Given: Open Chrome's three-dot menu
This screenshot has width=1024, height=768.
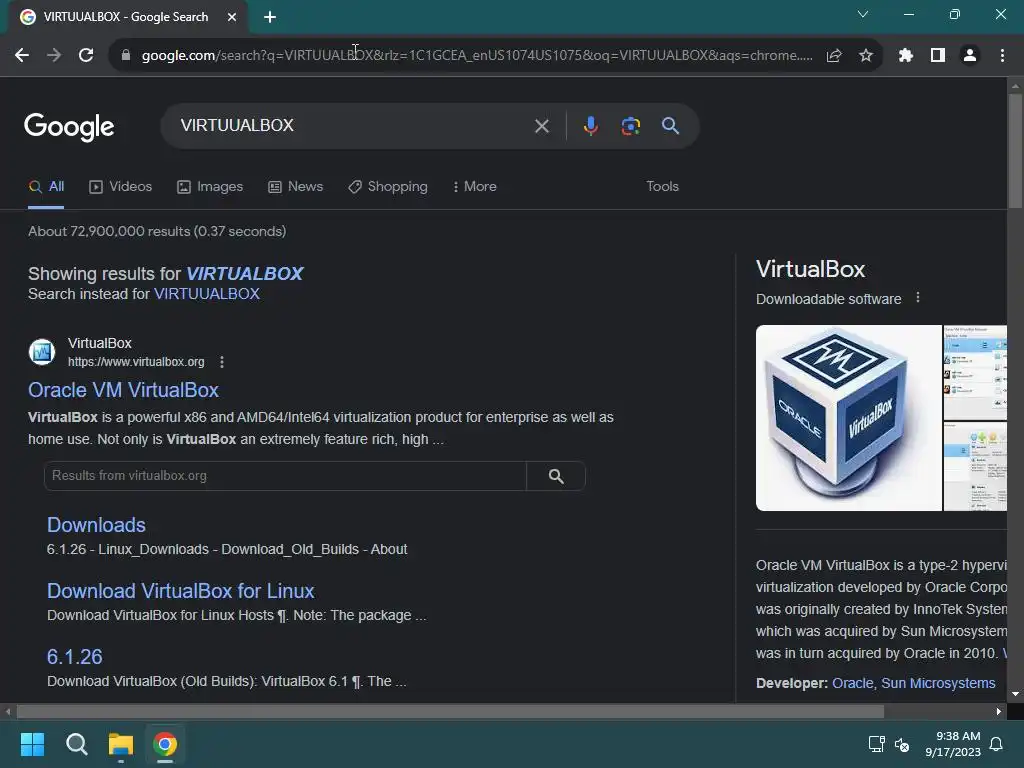Looking at the screenshot, I should [x=1002, y=56].
